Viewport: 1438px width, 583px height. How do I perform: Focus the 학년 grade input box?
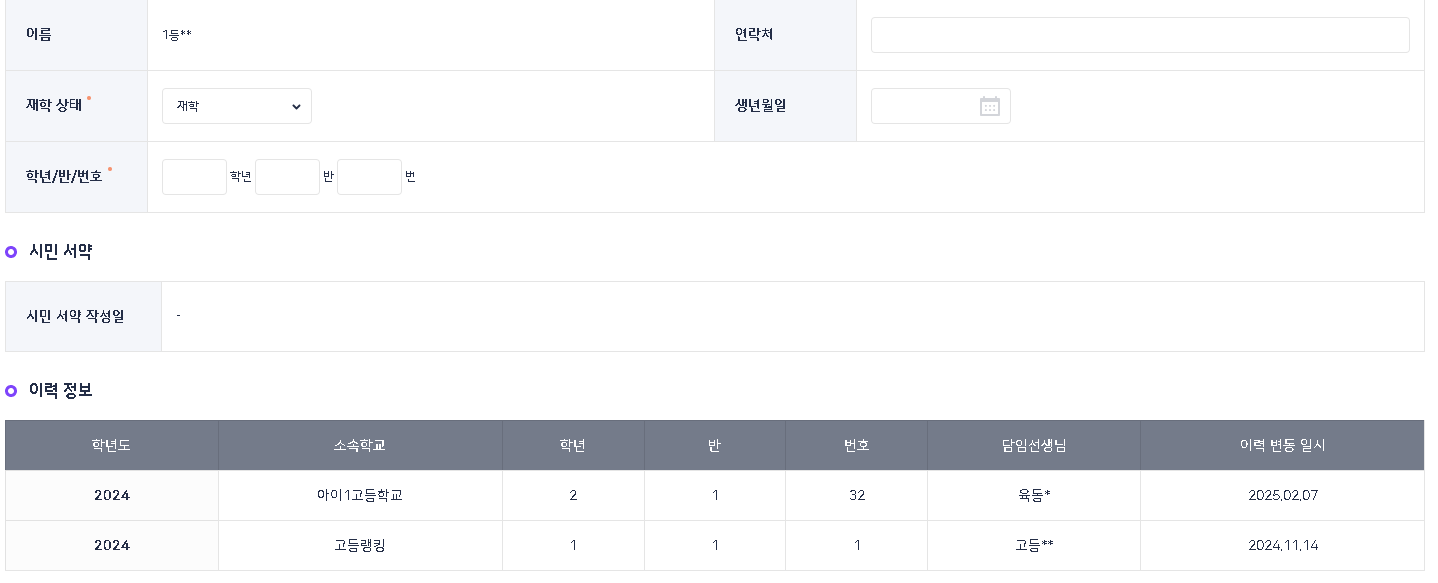pyautogui.click(x=194, y=177)
